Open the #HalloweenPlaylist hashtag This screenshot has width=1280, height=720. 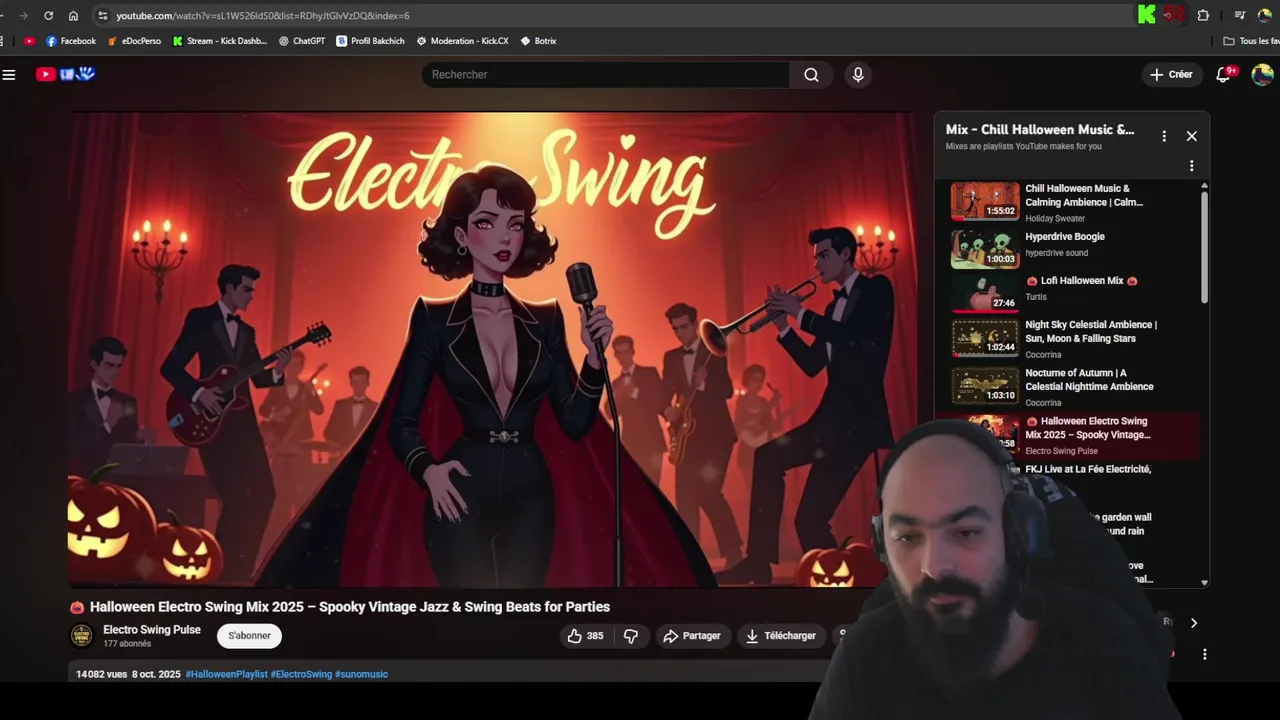pyautogui.click(x=227, y=674)
